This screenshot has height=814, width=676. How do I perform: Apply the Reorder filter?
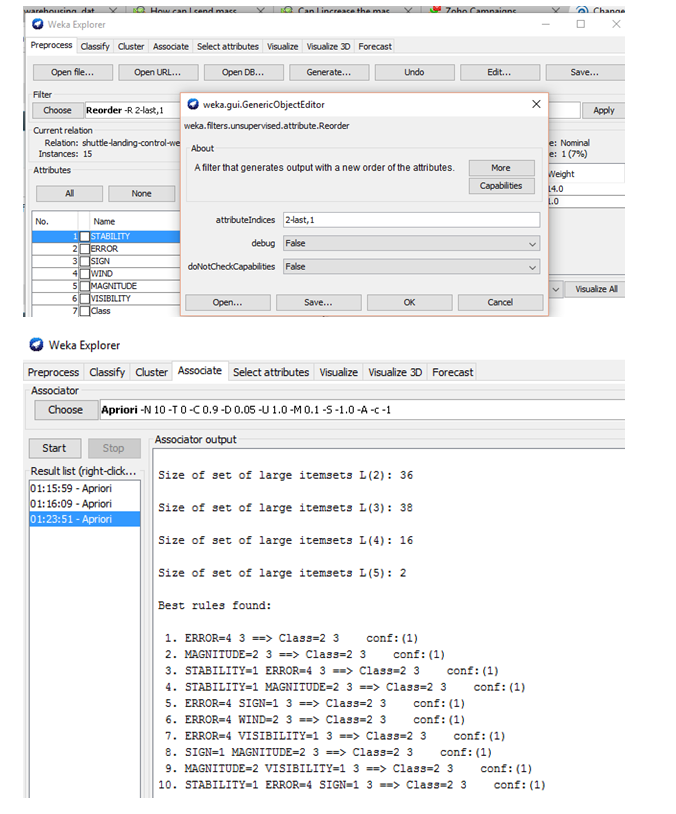pos(603,111)
